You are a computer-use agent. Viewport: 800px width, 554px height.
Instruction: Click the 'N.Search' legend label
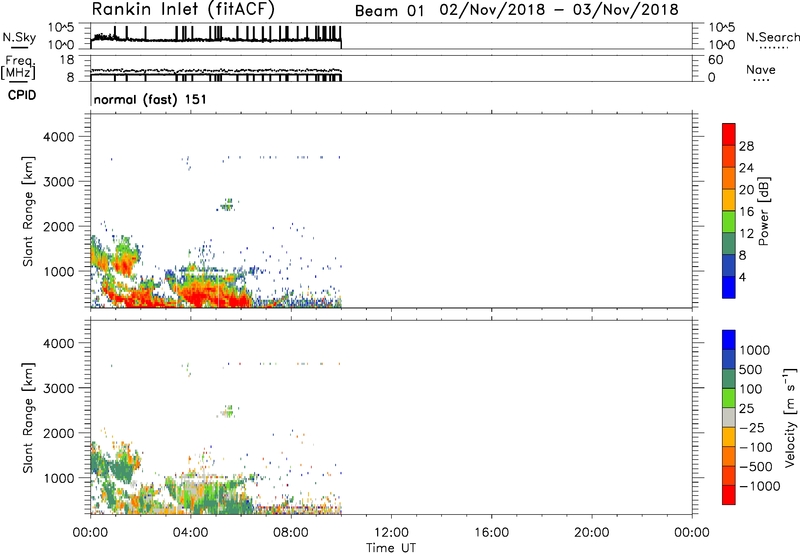point(772,37)
